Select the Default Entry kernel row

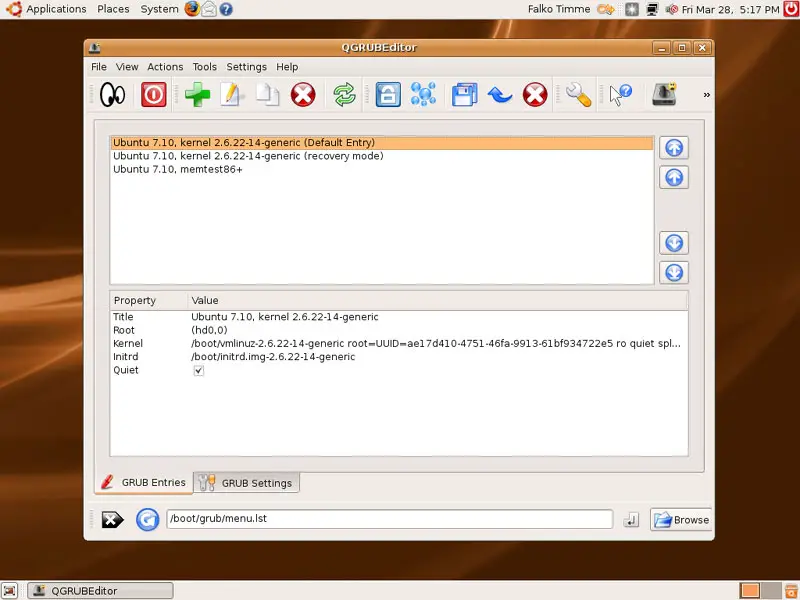[x=382, y=143]
